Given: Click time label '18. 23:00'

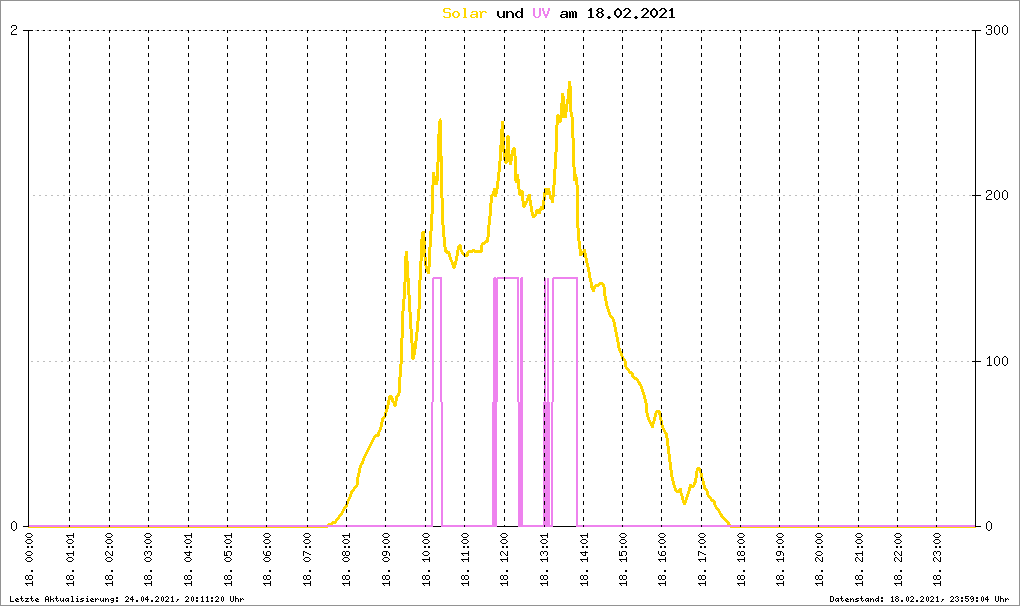Looking at the screenshot, I should 937,559.
